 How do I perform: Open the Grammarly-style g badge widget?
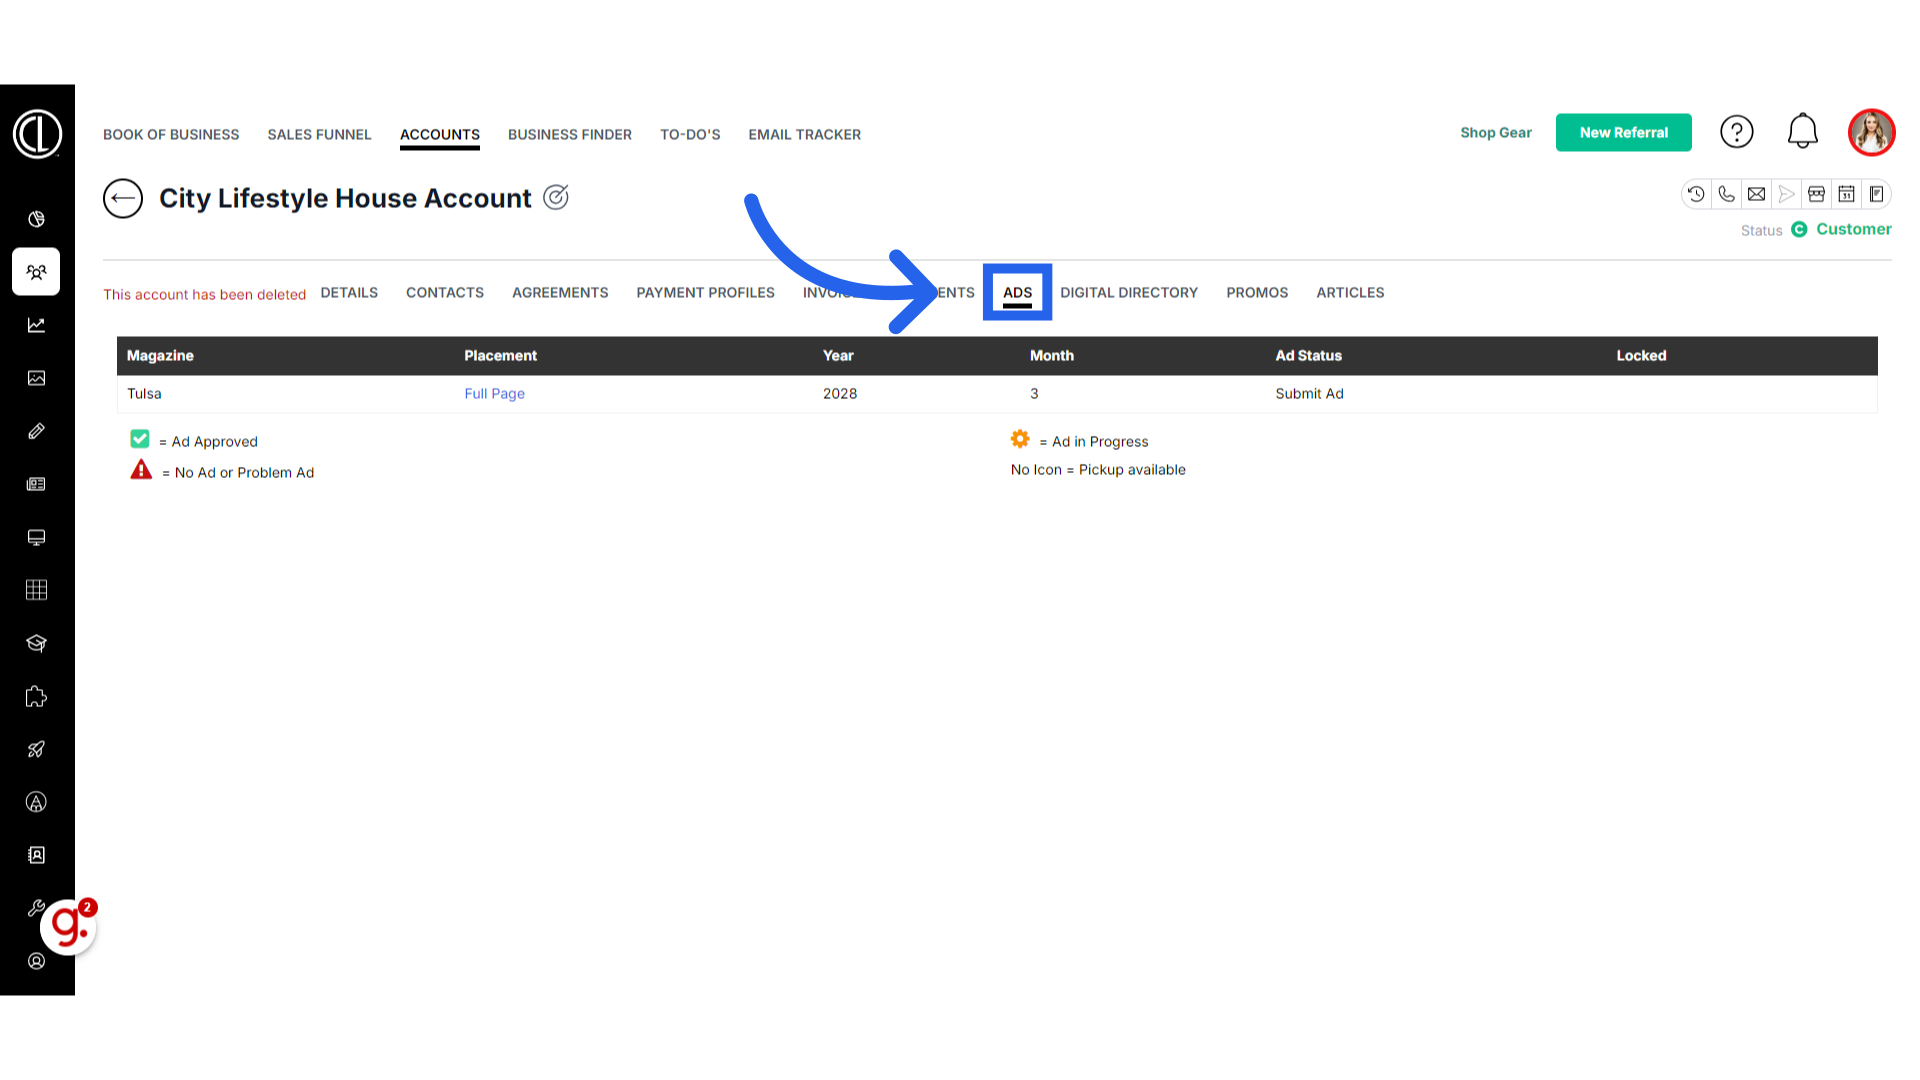coord(68,926)
